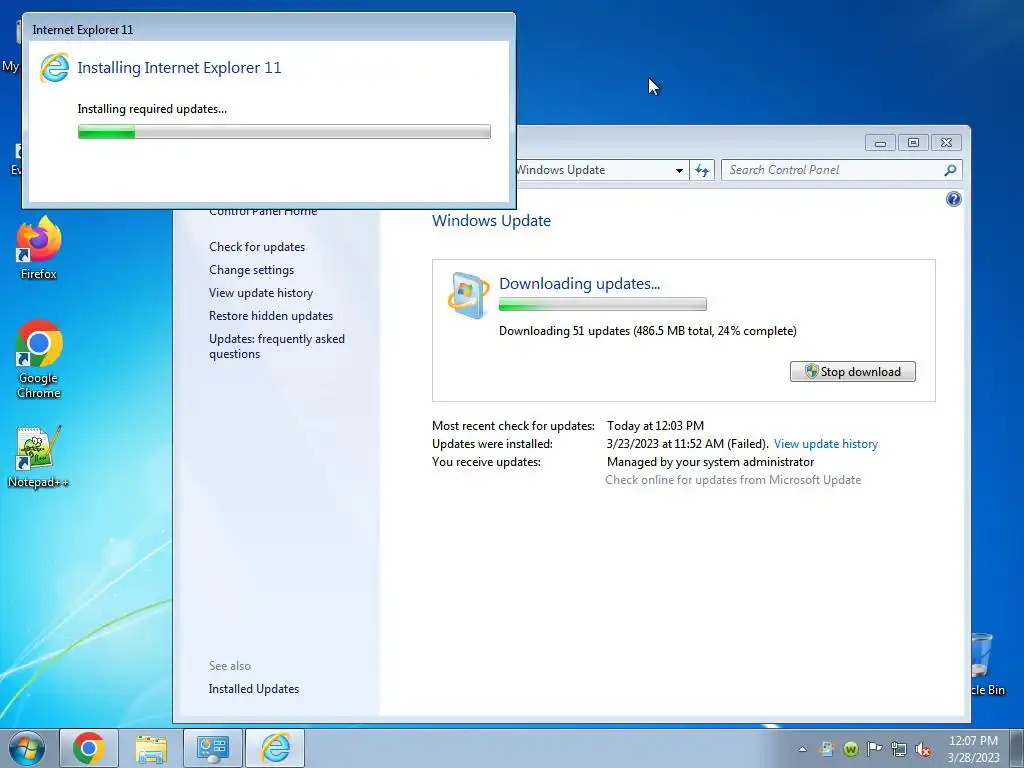
Task: Expand the address bar history dropdown
Action: pyautogui.click(x=679, y=170)
